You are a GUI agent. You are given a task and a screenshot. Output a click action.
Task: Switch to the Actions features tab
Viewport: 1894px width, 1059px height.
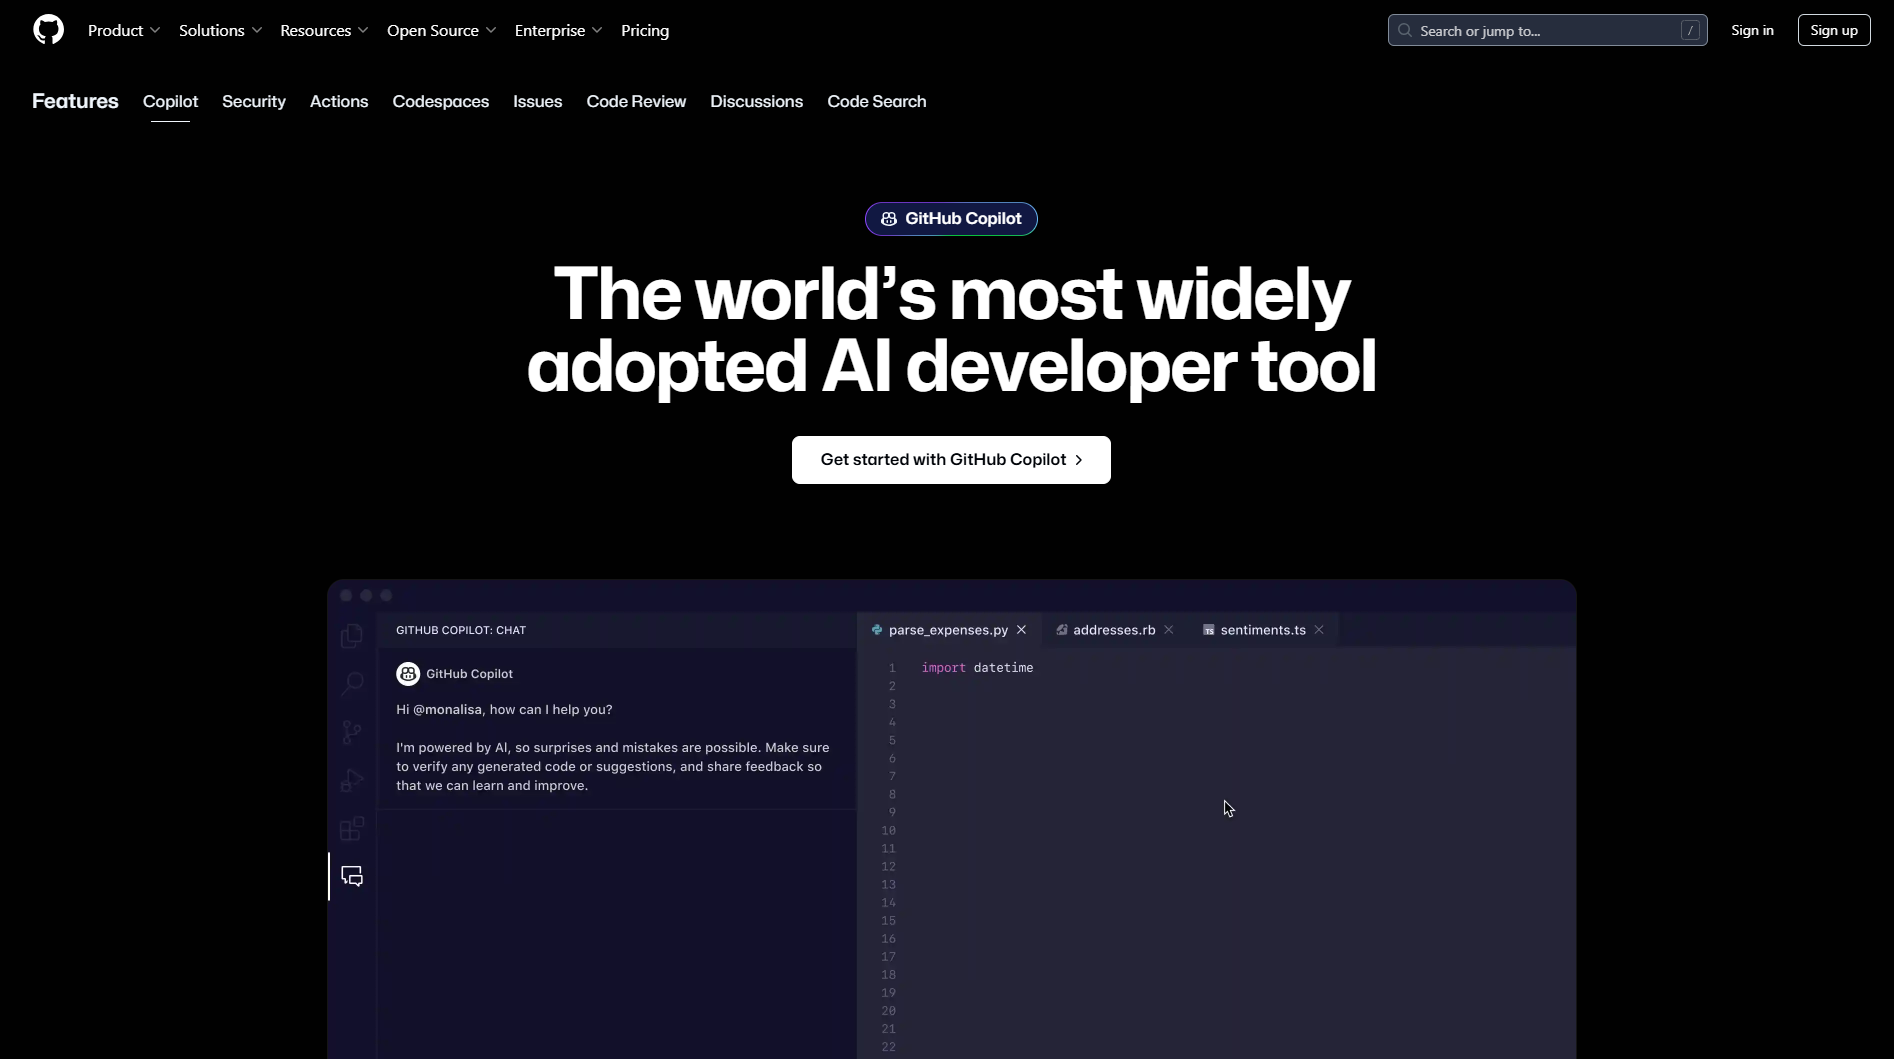(339, 101)
